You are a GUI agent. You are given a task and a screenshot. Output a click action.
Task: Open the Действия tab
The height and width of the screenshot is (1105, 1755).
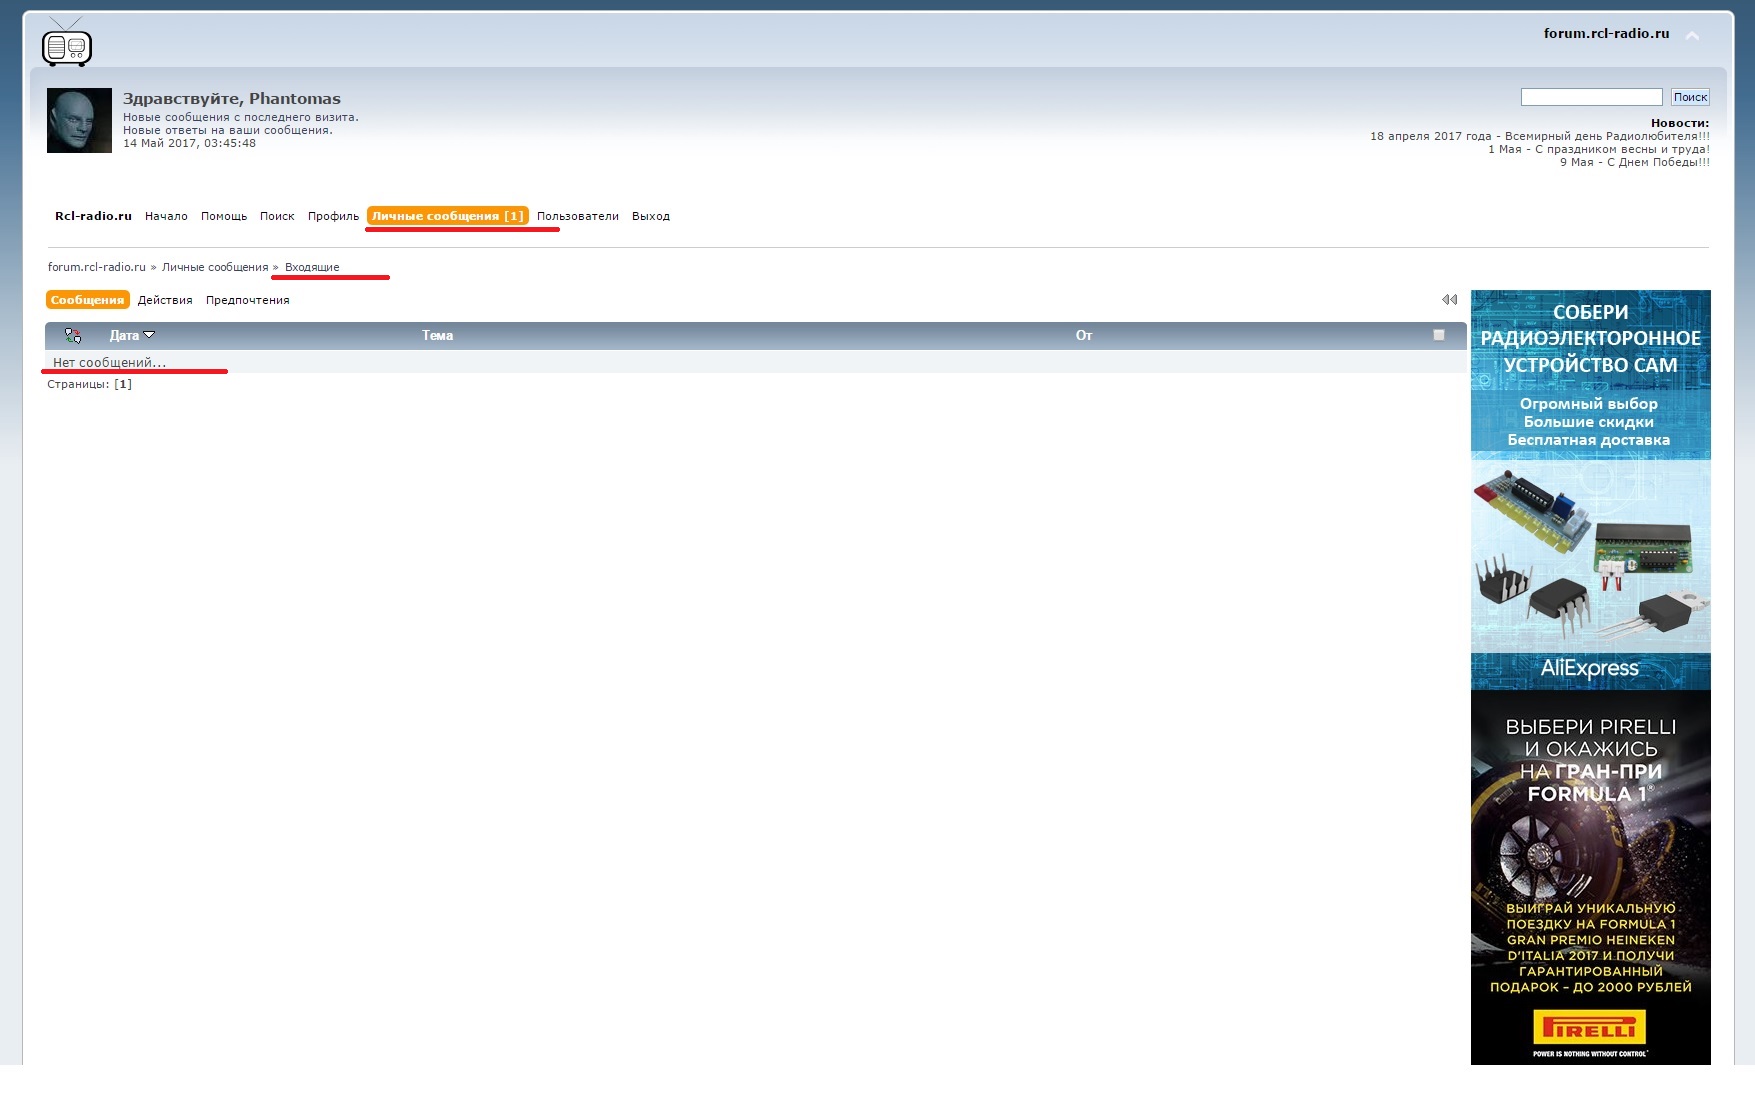point(165,300)
